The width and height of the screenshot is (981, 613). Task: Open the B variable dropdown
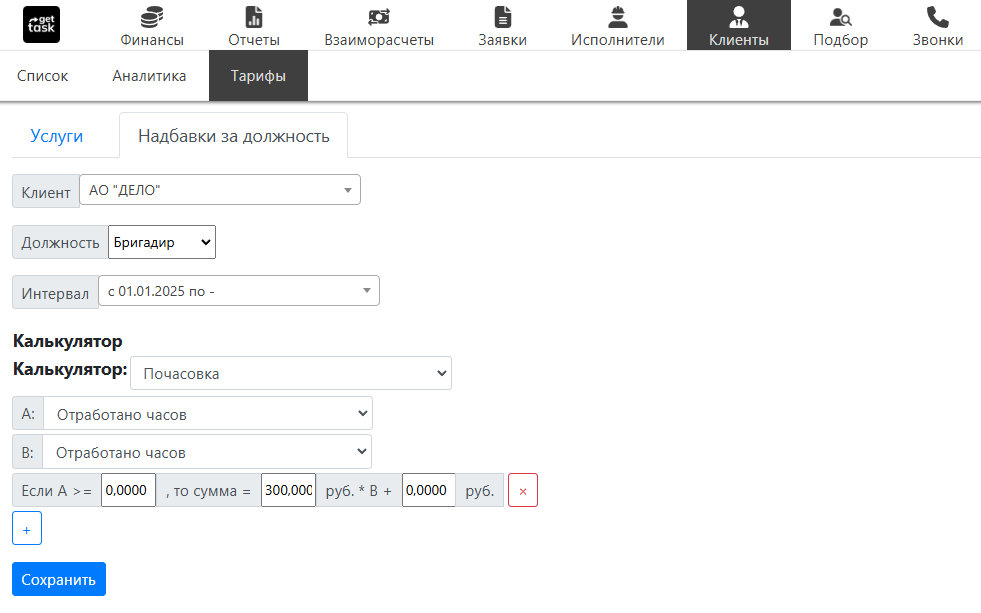pos(207,451)
